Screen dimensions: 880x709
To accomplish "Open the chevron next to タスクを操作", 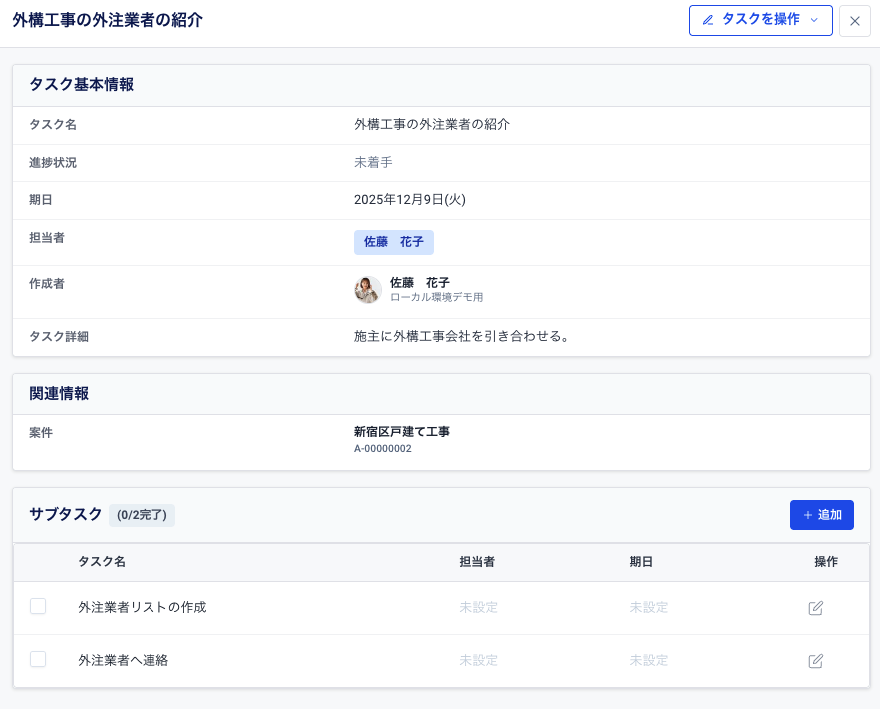I will tap(814, 20).
